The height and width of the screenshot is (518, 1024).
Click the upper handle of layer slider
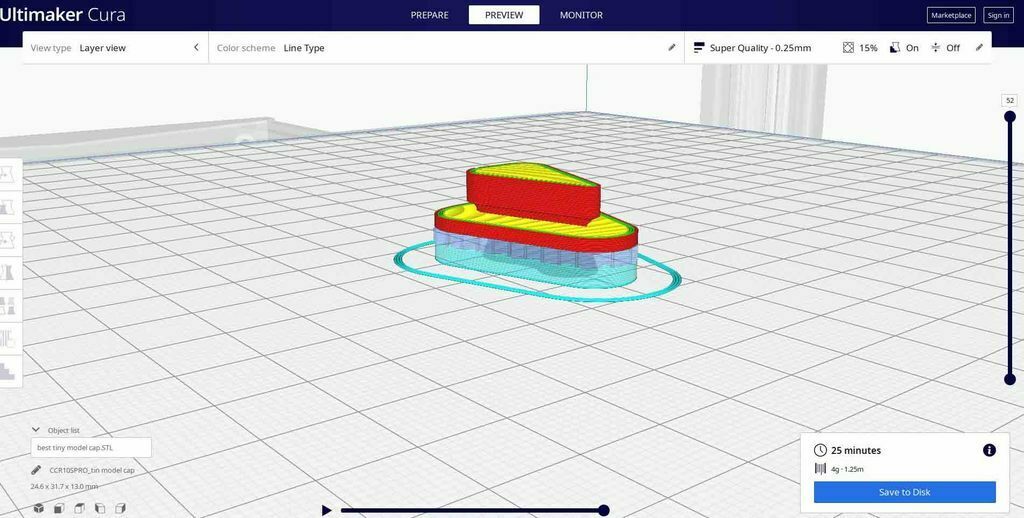1010,117
